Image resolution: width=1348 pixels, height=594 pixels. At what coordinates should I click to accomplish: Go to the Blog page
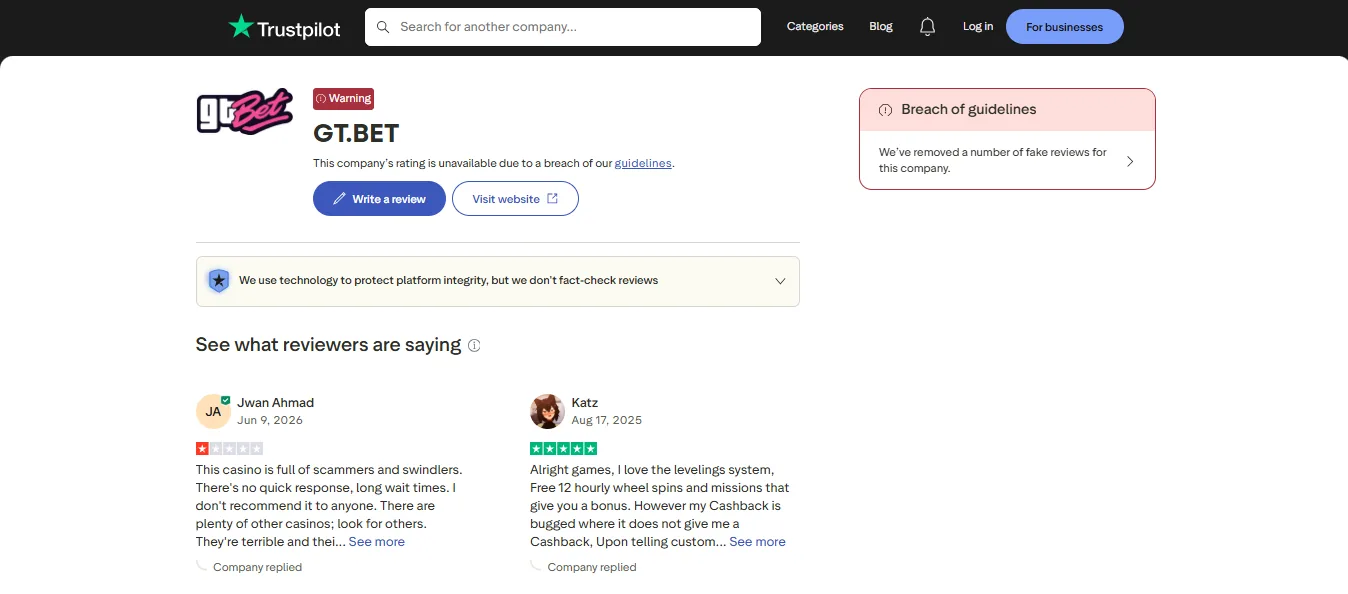[881, 27]
